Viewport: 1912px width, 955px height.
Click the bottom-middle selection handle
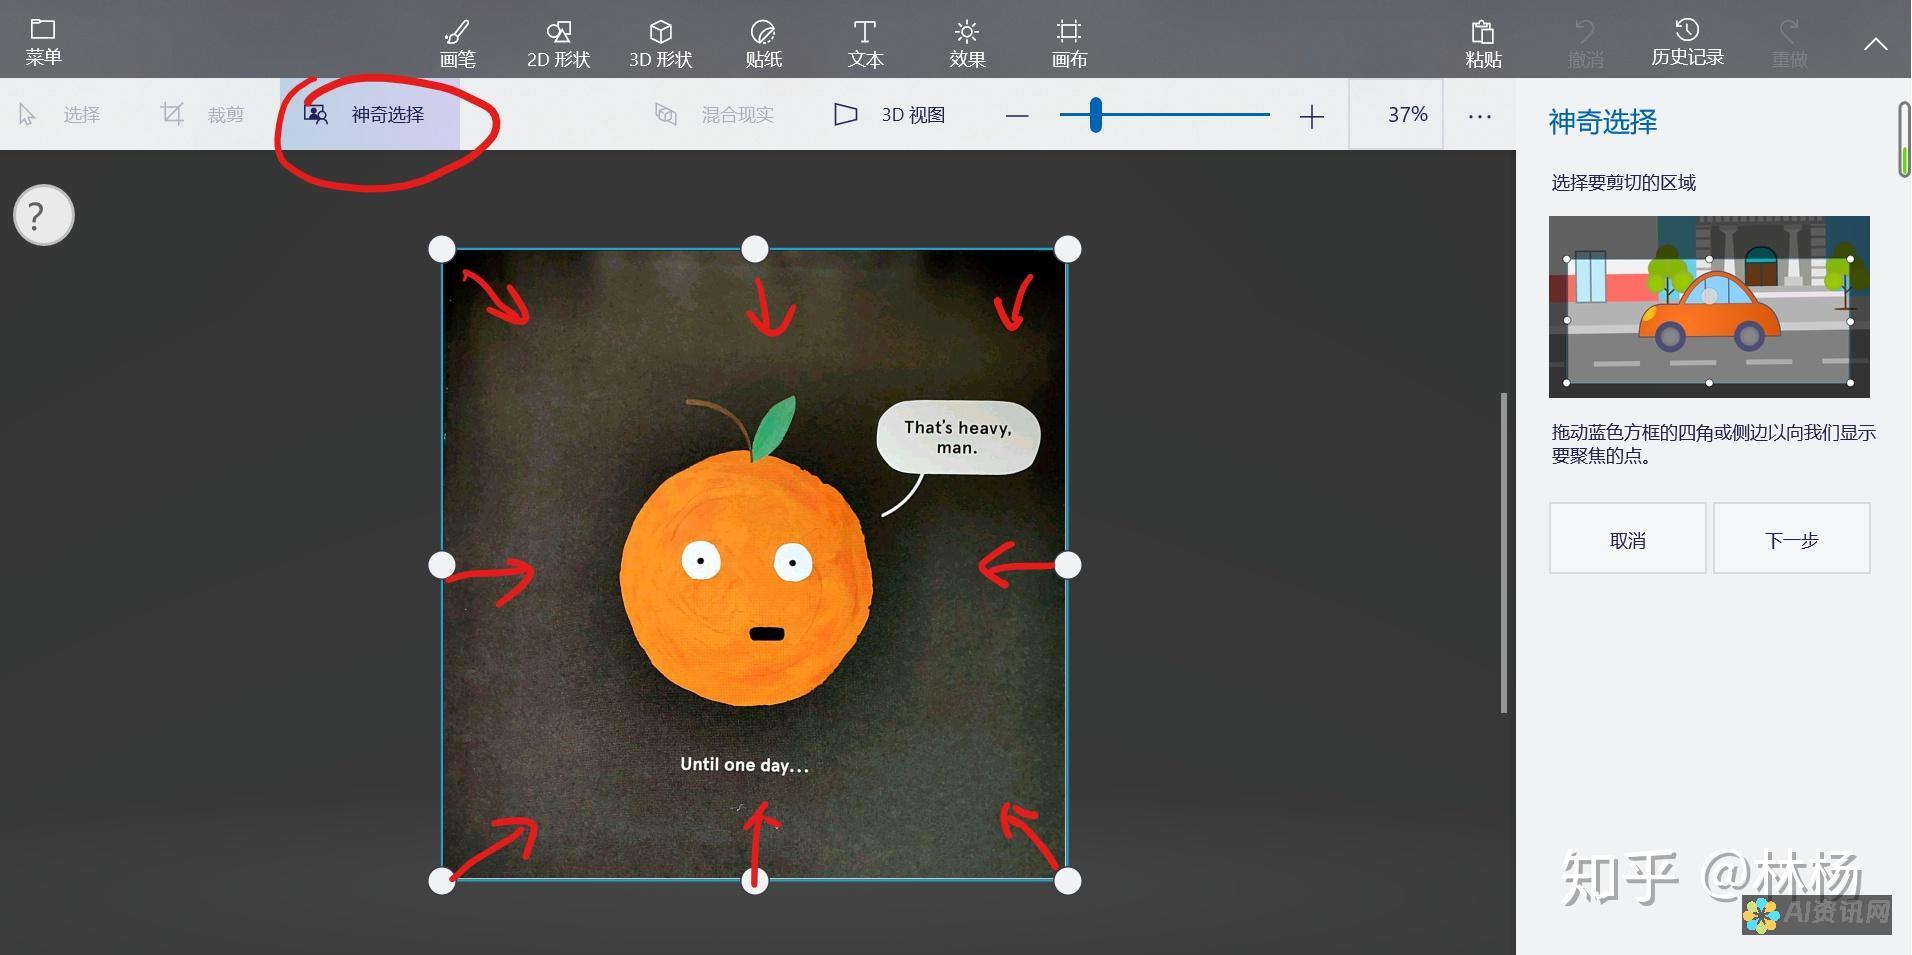click(755, 881)
